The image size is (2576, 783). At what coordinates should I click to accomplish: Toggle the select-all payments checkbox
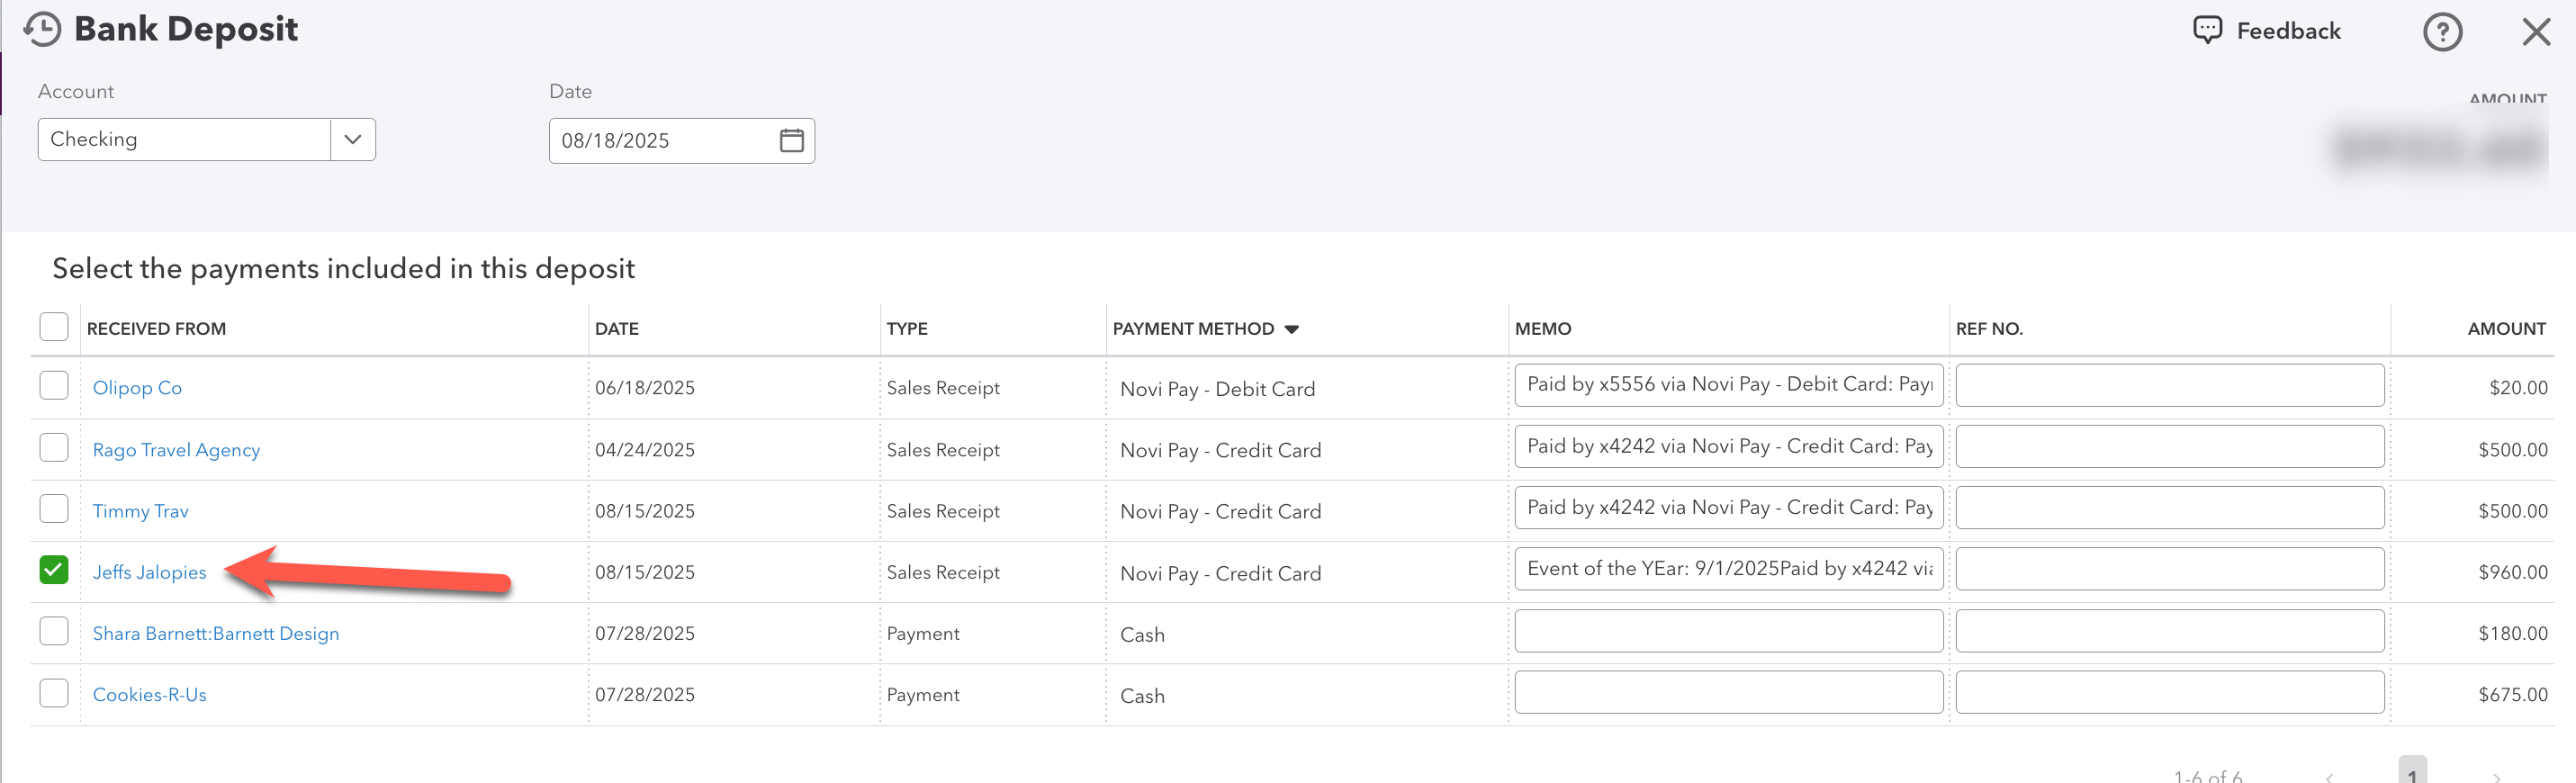point(54,327)
